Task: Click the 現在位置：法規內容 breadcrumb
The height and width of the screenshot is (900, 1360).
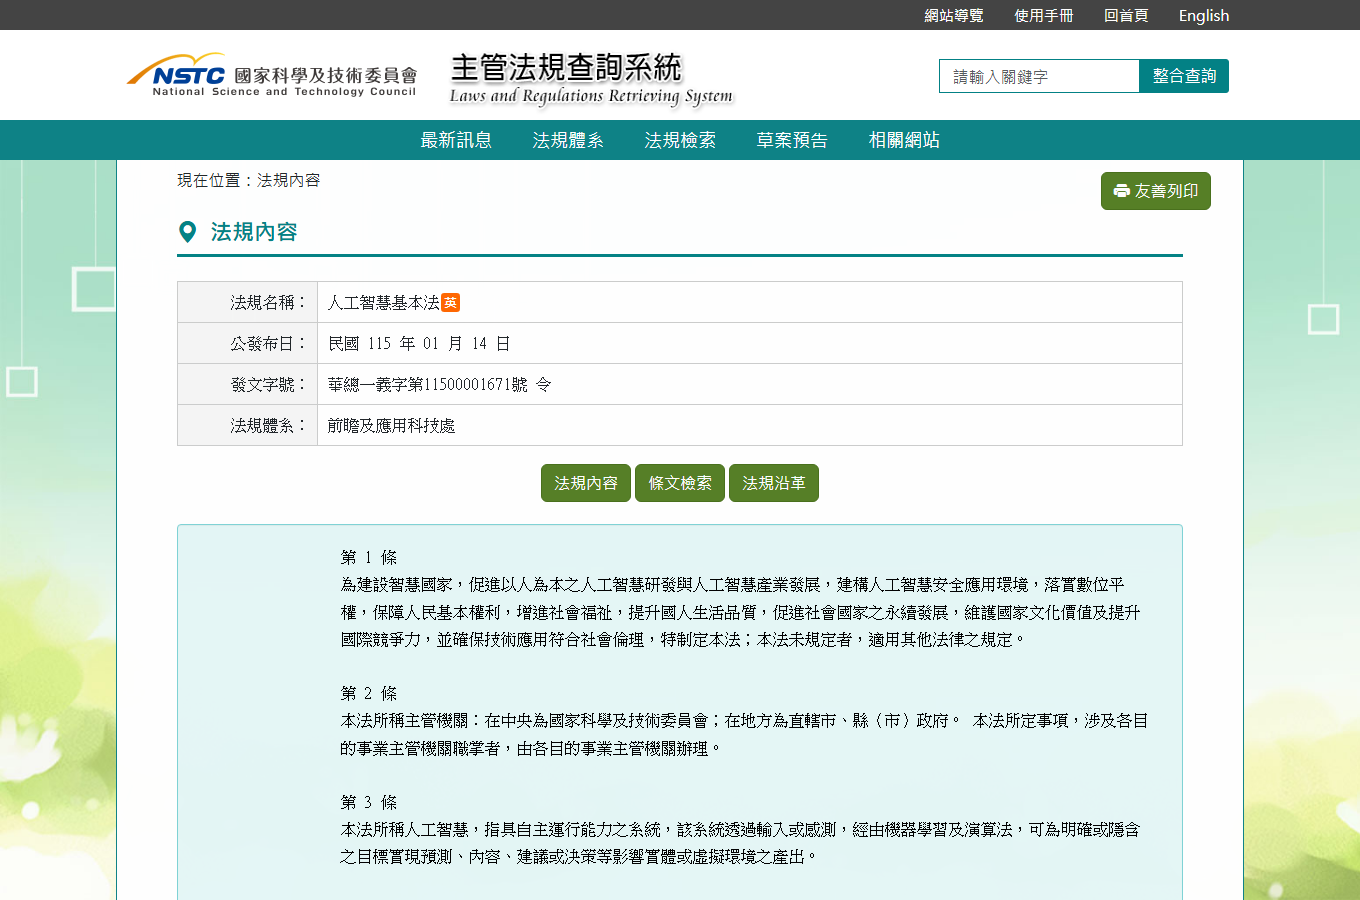Action: (249, 180)
